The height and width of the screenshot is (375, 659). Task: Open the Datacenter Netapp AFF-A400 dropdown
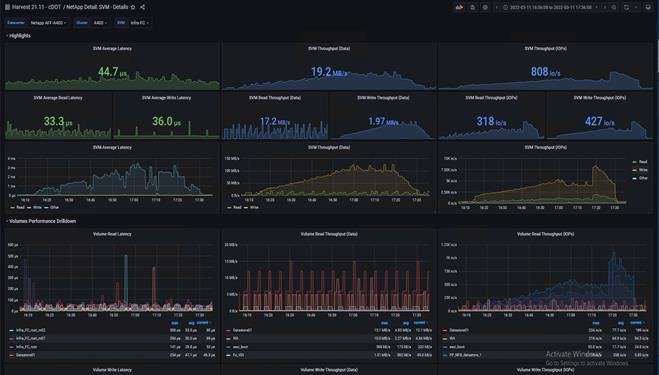[x=48, y=23]
